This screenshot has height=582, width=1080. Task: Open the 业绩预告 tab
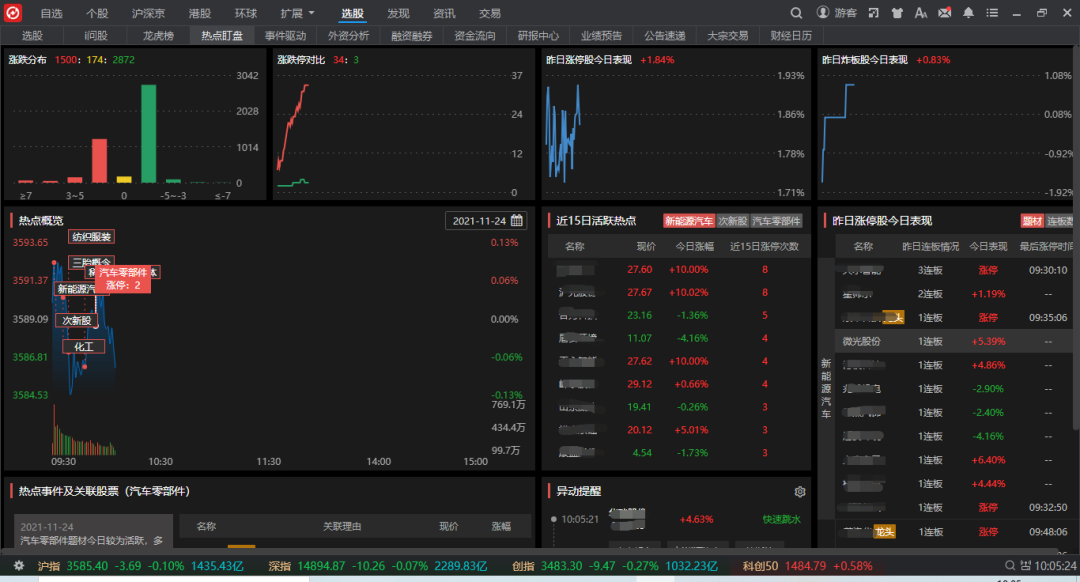coord(601,35)
